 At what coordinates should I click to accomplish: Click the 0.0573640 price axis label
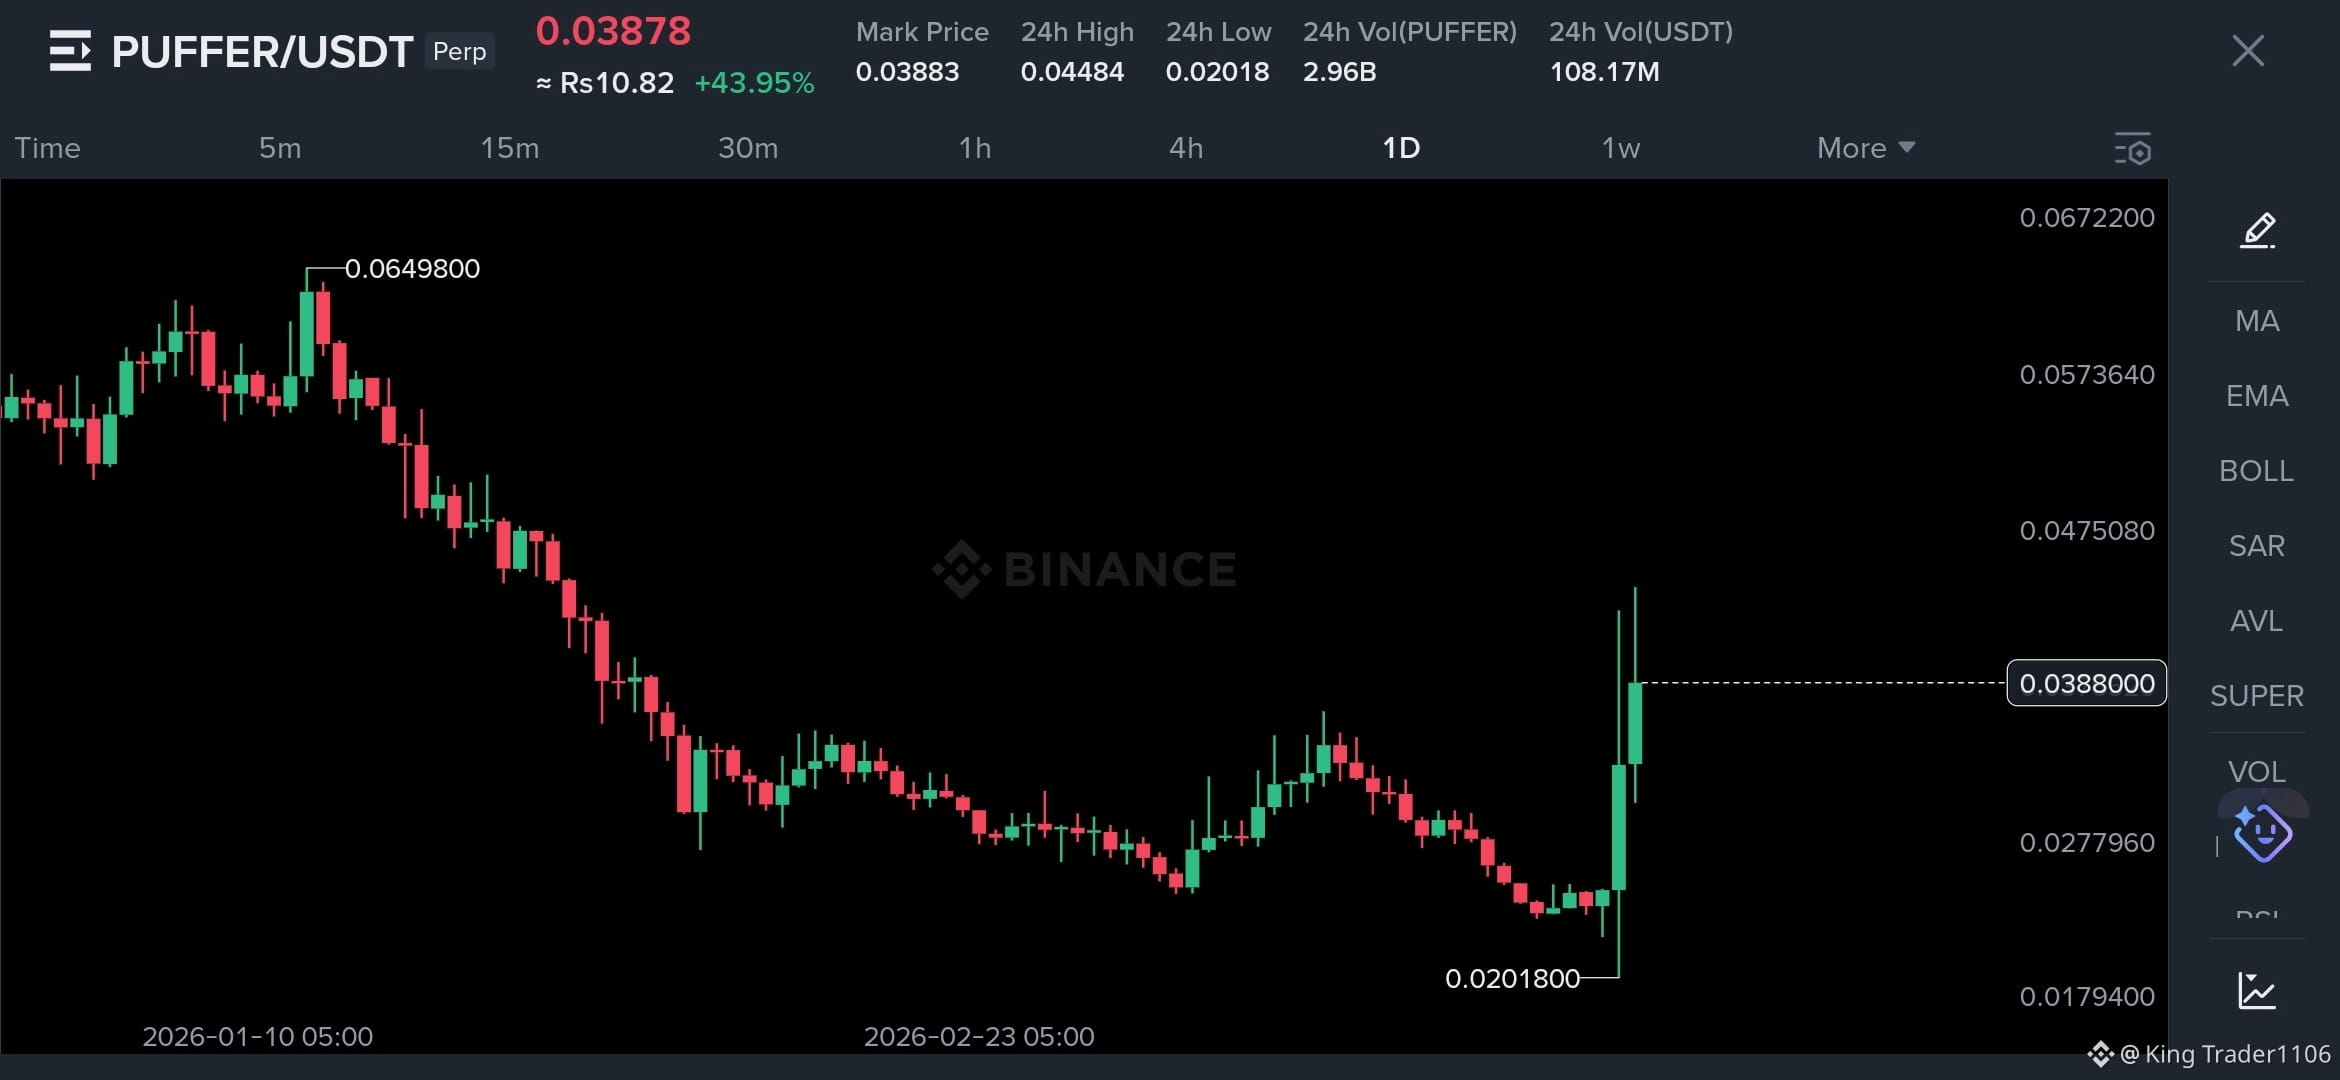pyautogui.click(x=2087, y=375)
